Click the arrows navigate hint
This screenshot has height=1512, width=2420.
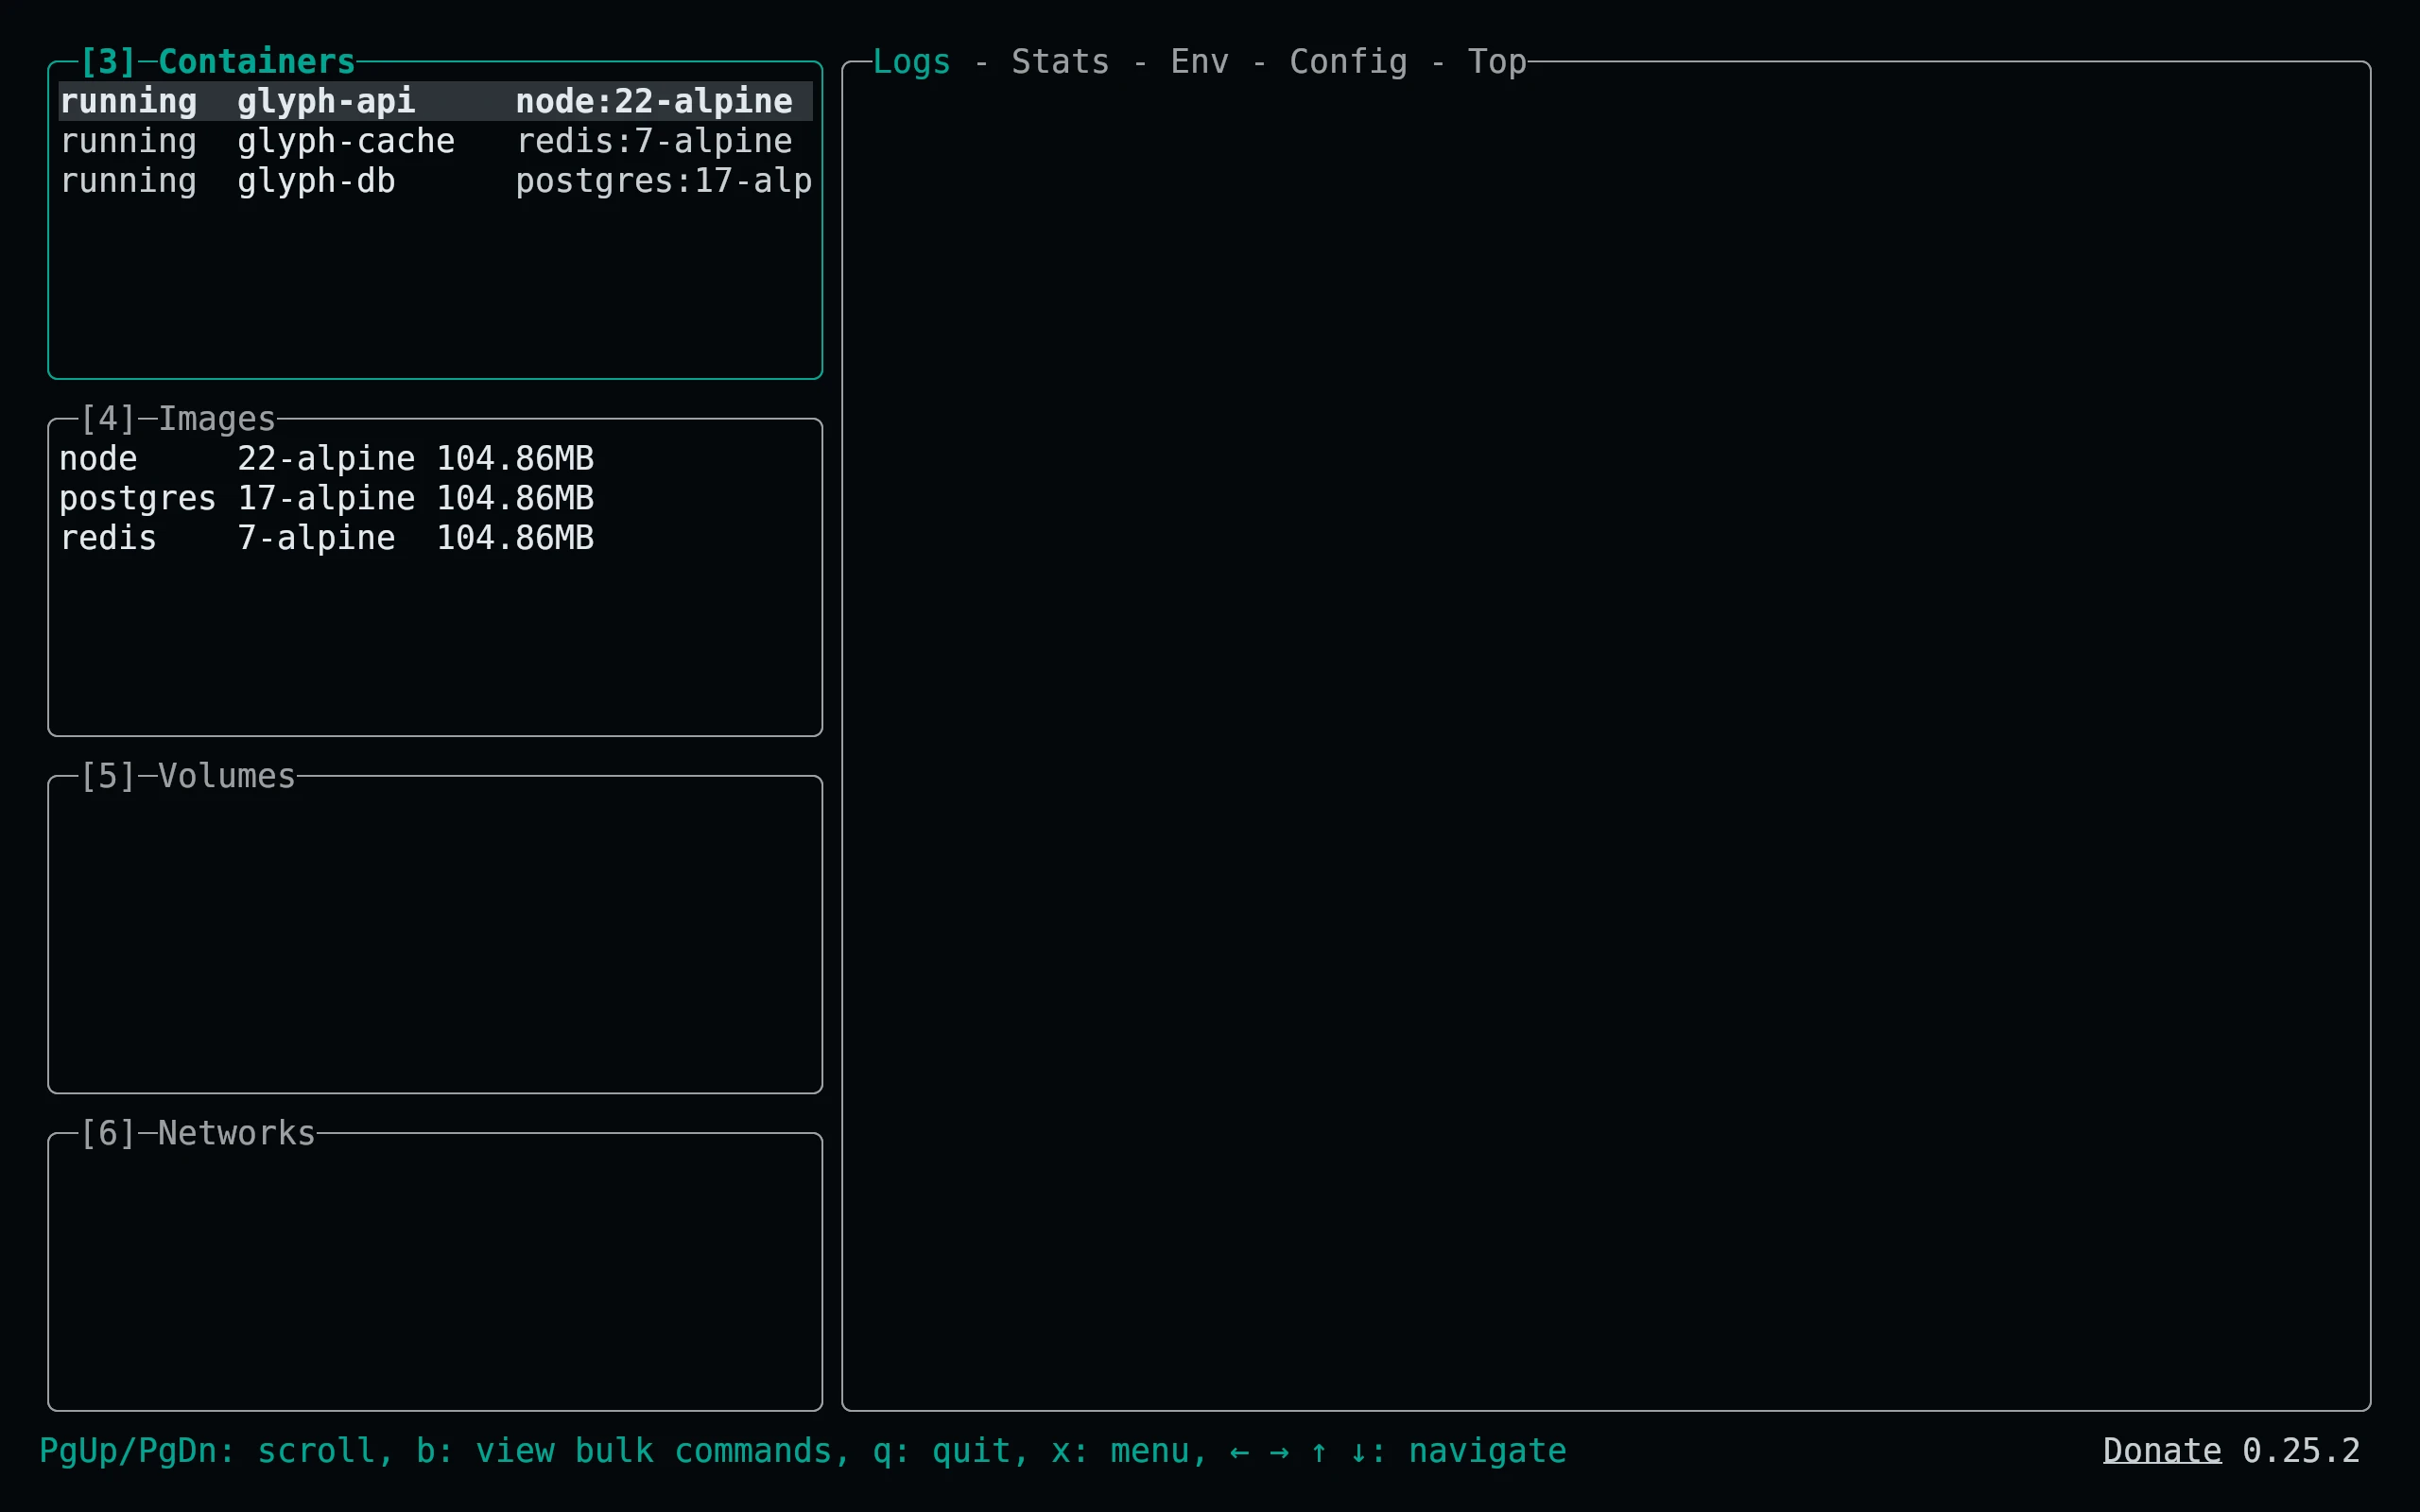point(1398,1450)
